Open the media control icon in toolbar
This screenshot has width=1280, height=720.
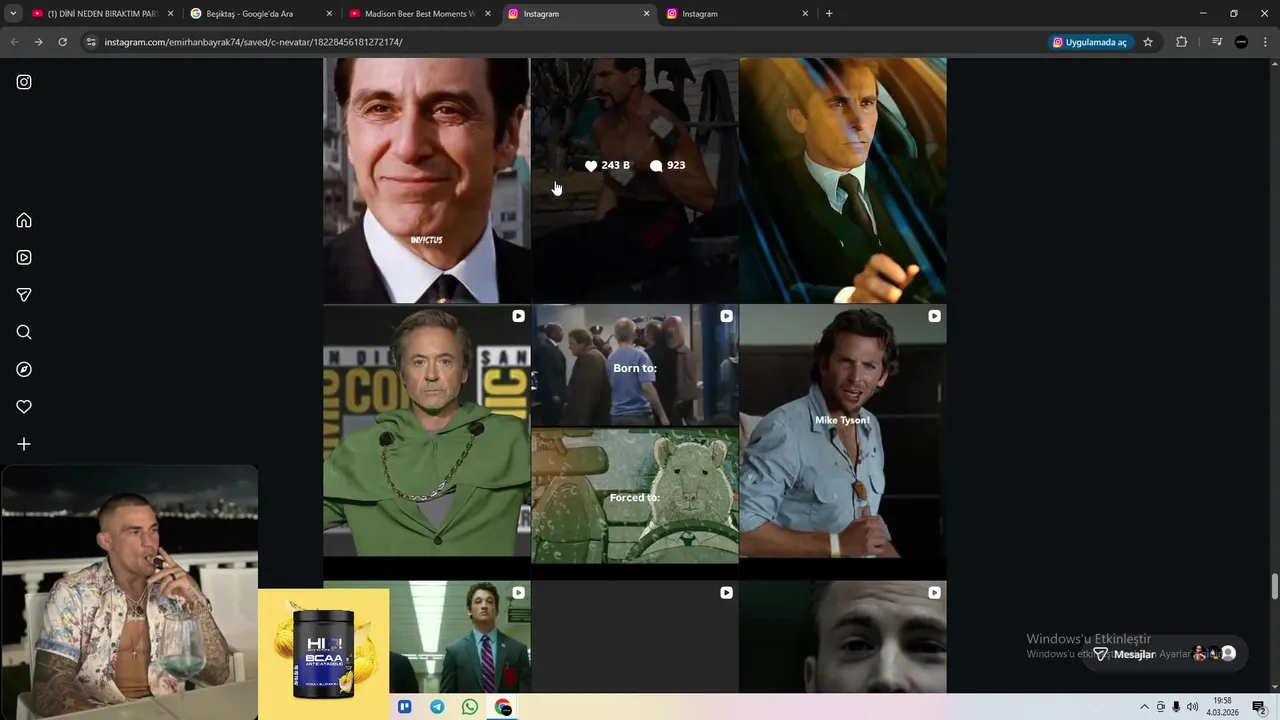click(x=1217, y=42)
